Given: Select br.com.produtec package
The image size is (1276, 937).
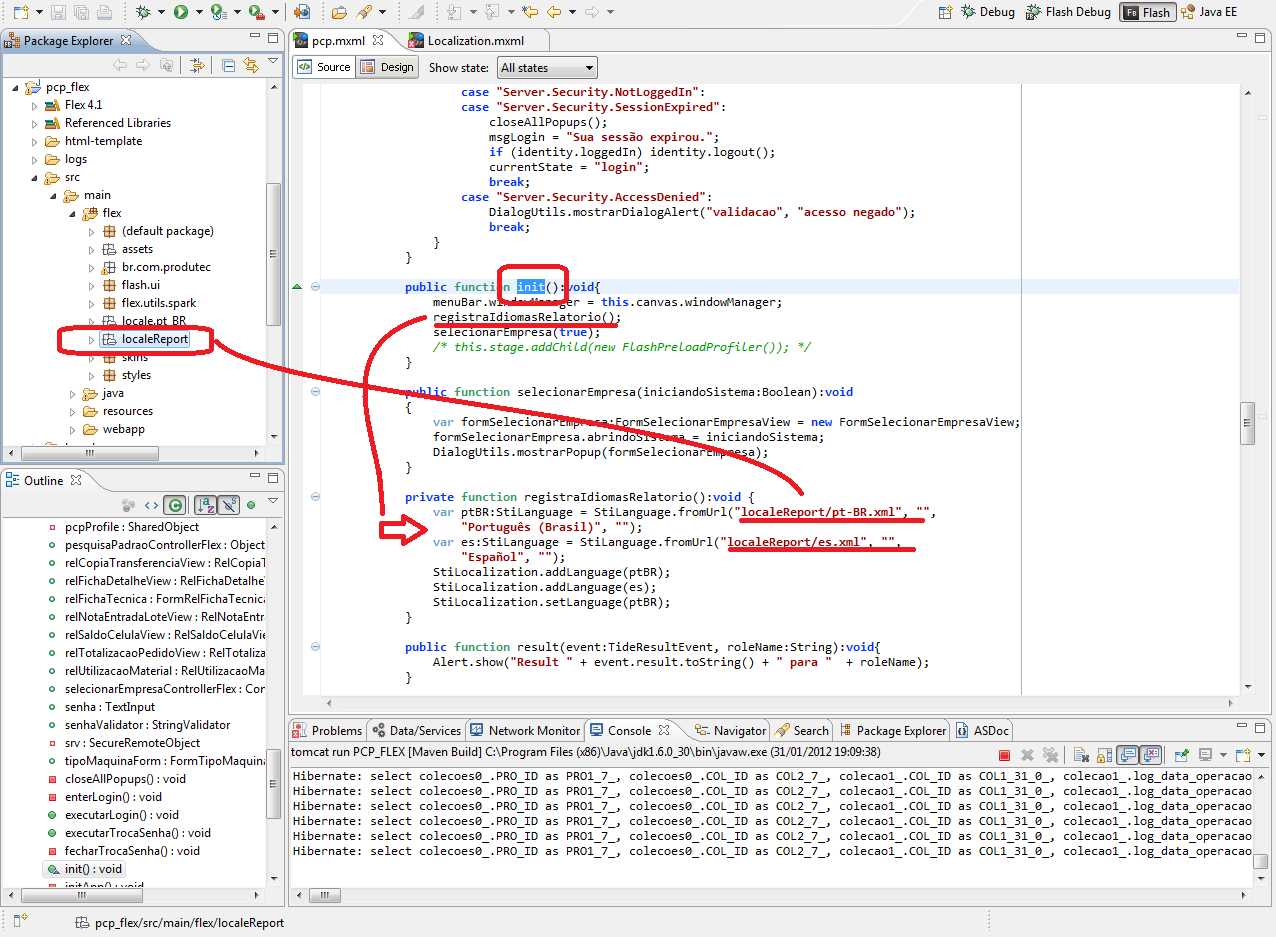Looking at the screenshot, I should (166, 267).
